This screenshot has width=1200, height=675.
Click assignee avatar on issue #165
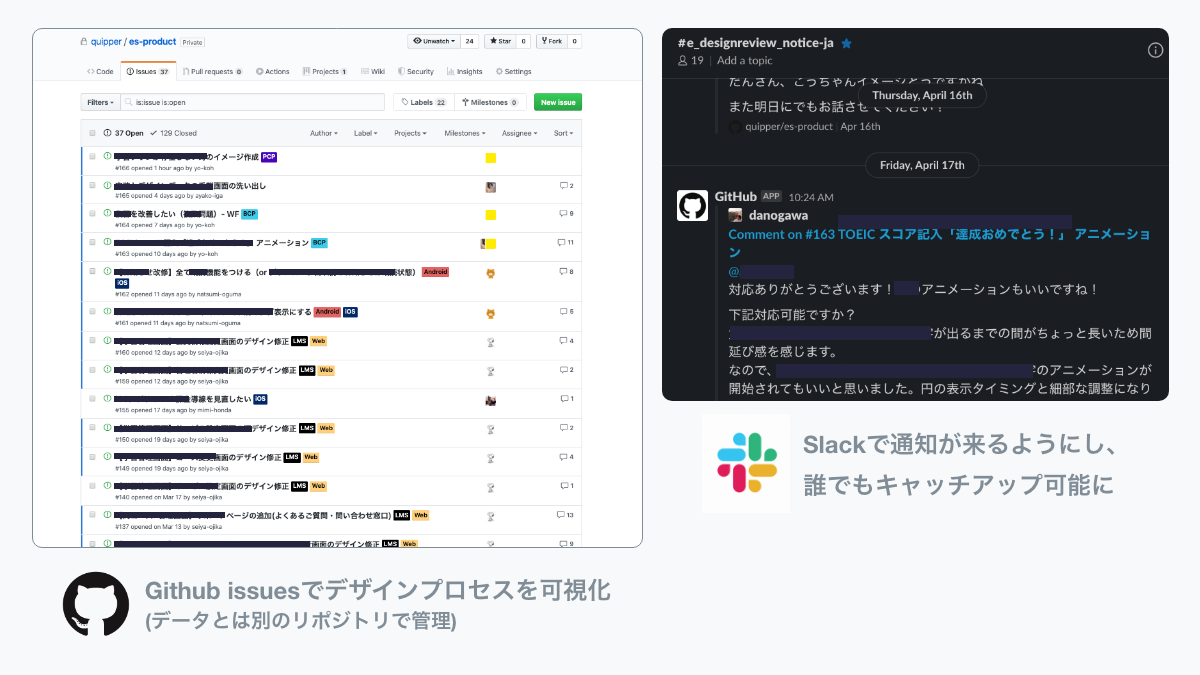click(x=491, y=187)
